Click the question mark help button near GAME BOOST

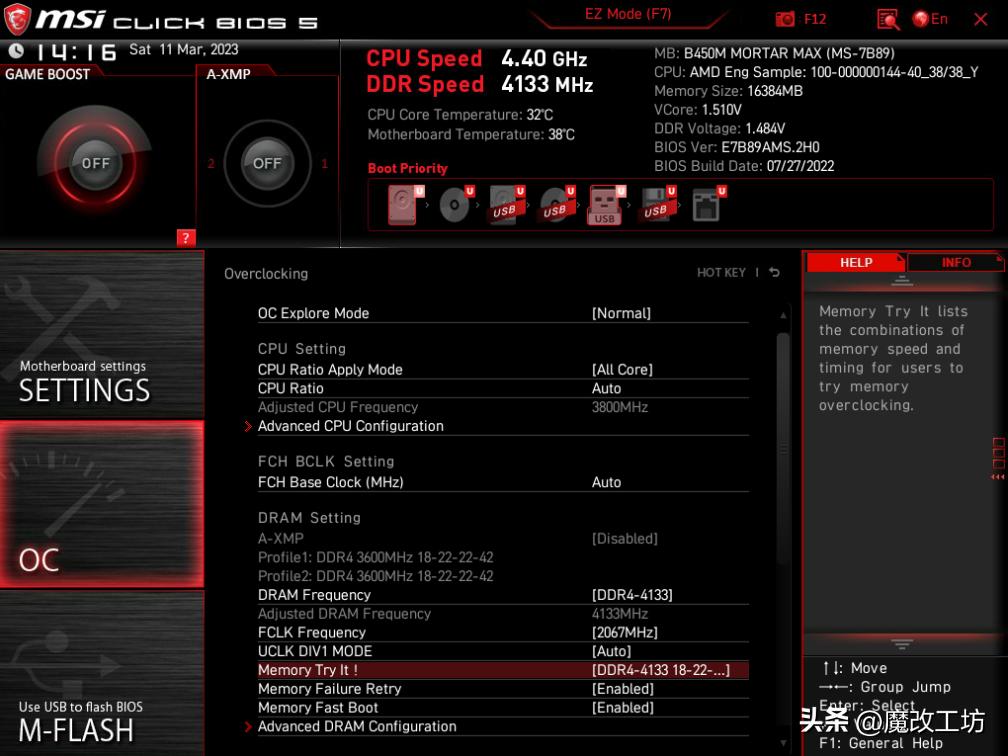point(185,237)
